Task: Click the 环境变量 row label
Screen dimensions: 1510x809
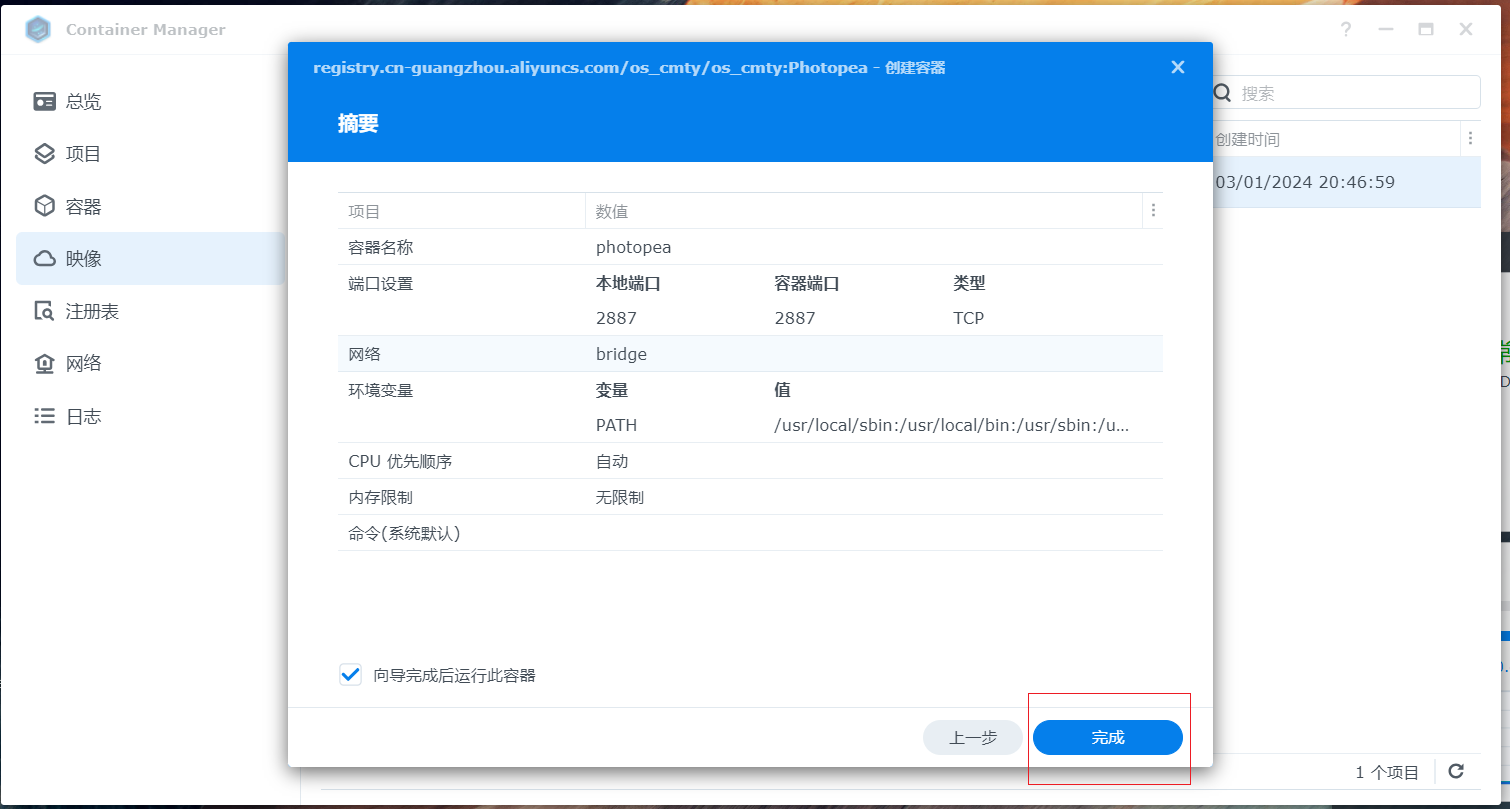Action: (381, 390)
